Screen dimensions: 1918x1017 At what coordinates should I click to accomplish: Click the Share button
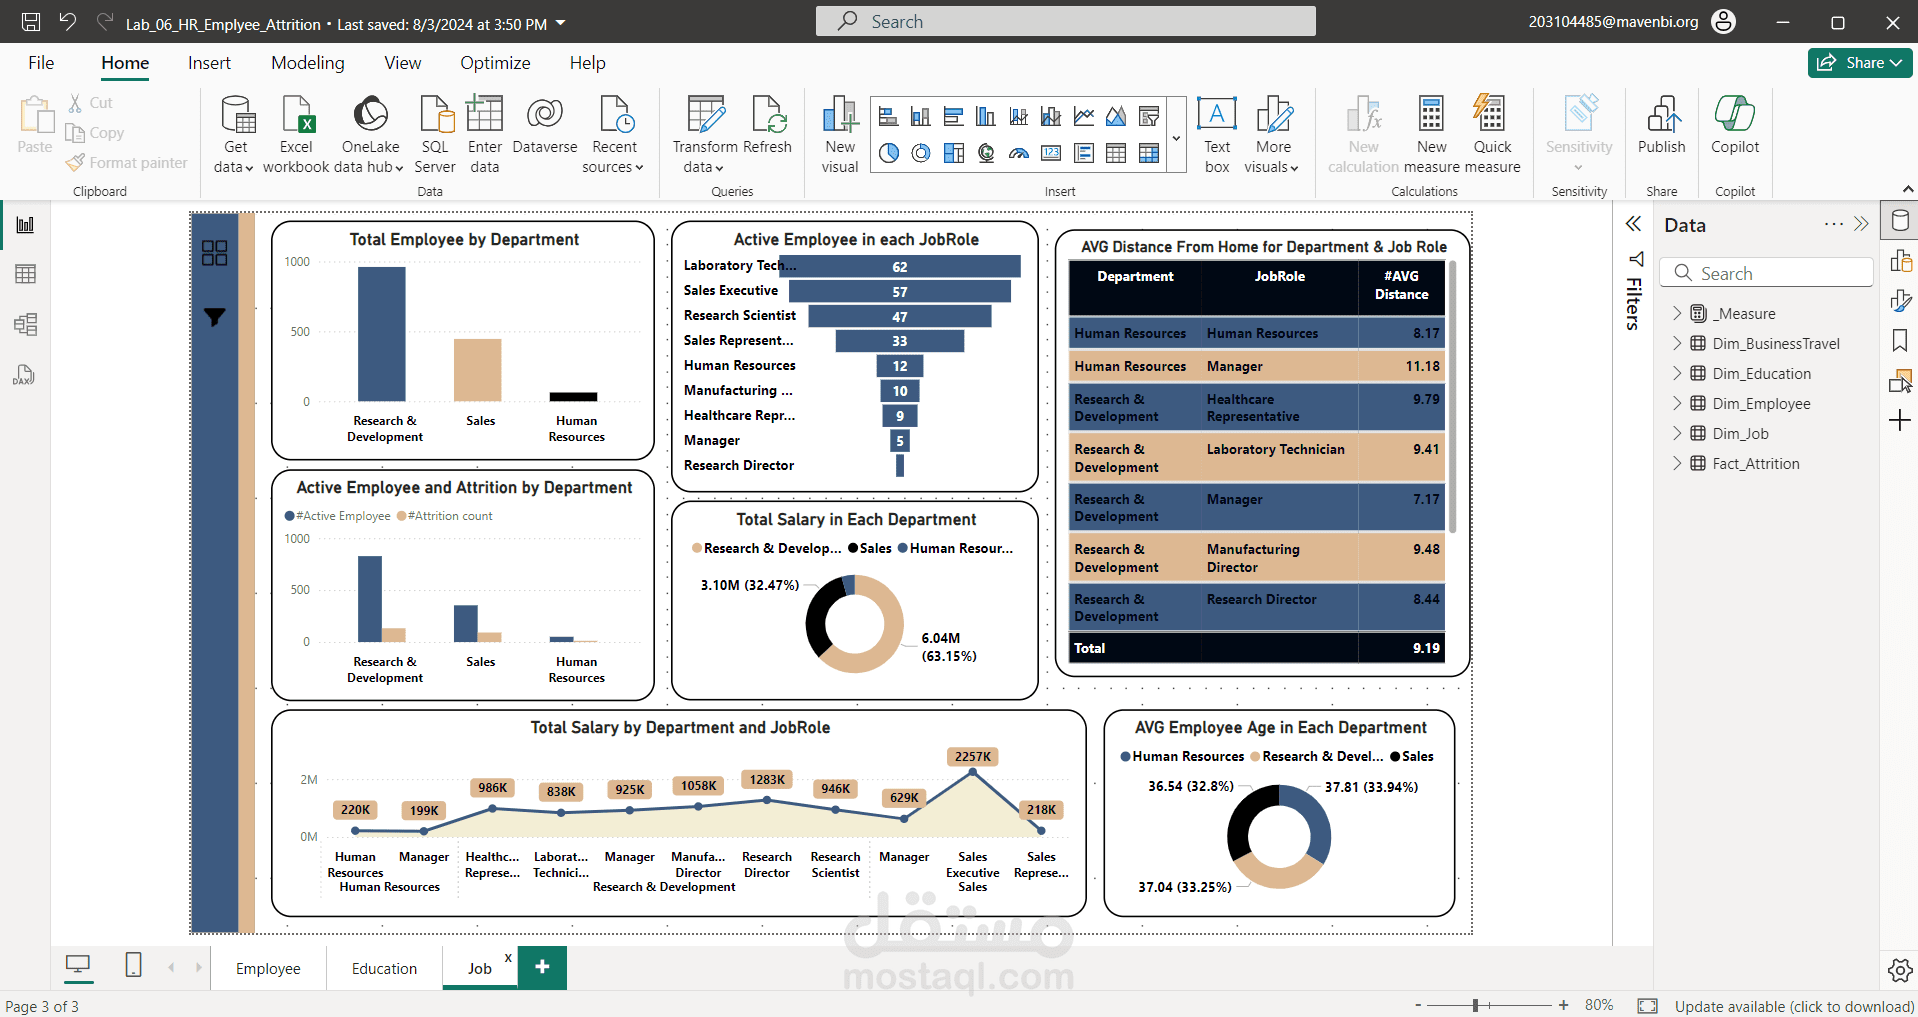pos(1860,63)
